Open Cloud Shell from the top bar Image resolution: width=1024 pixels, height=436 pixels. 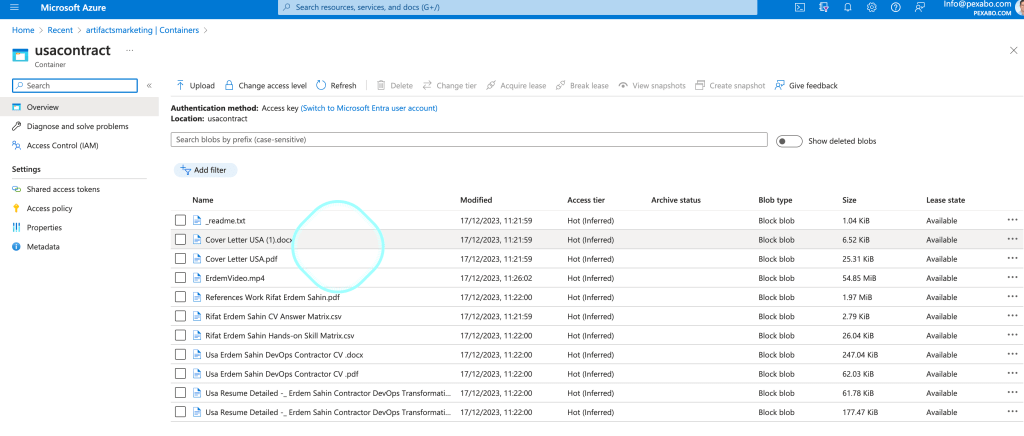pos(799,8)
